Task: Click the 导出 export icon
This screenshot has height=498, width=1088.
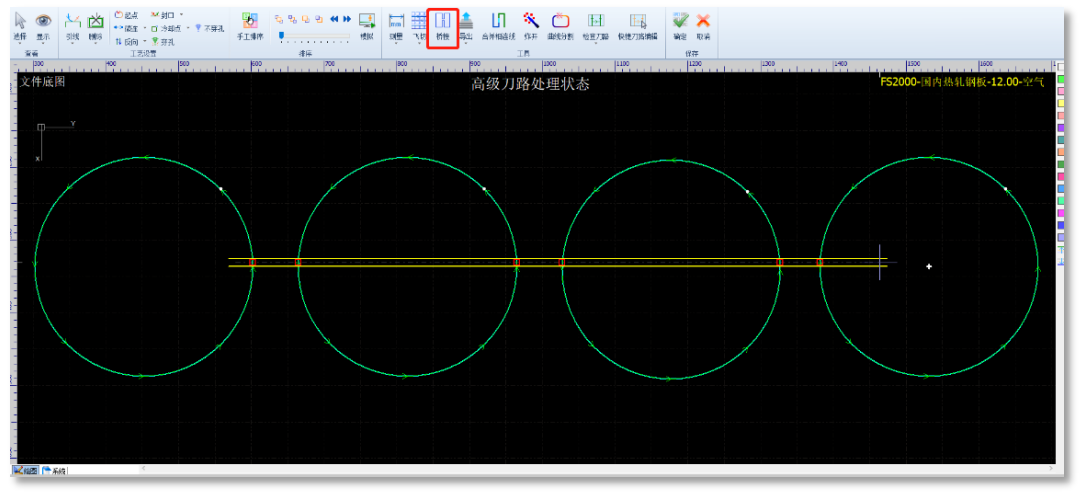Action: point(466,20)
